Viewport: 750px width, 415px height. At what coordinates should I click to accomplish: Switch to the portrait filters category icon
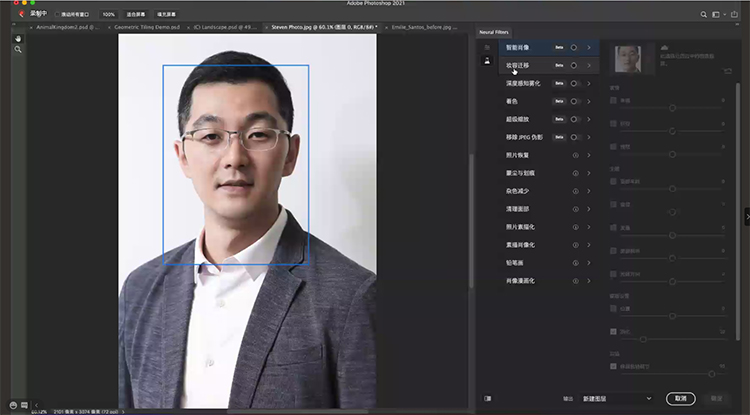point(487,61)
